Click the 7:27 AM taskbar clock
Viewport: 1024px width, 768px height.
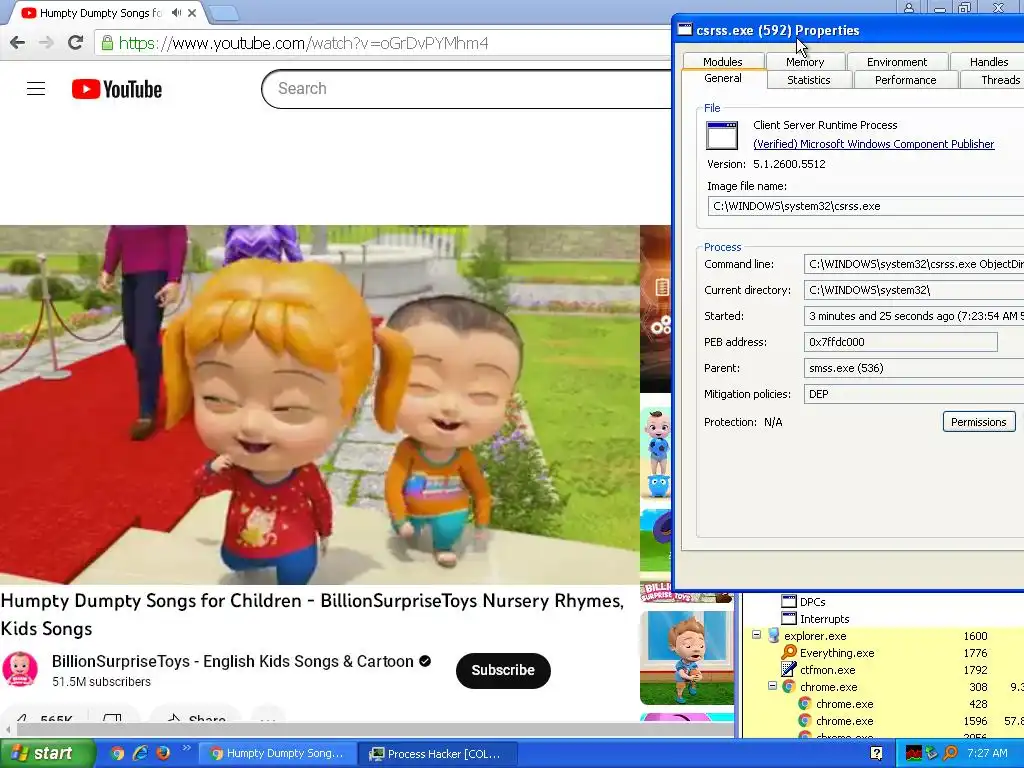[987, 753]
